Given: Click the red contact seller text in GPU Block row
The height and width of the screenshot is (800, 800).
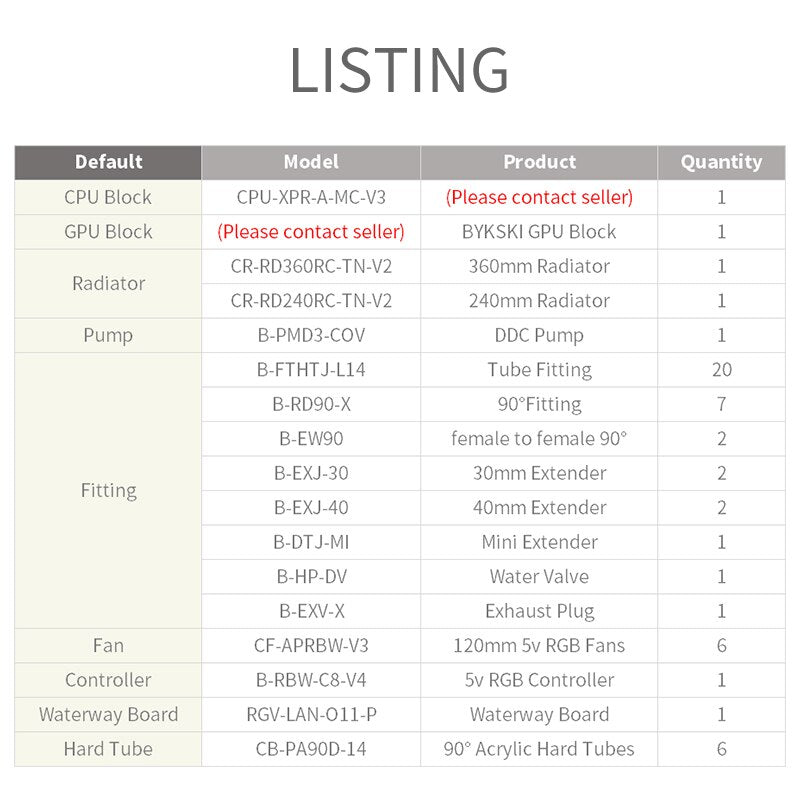Looking at the screenshot, I should [x=311, y=232].
